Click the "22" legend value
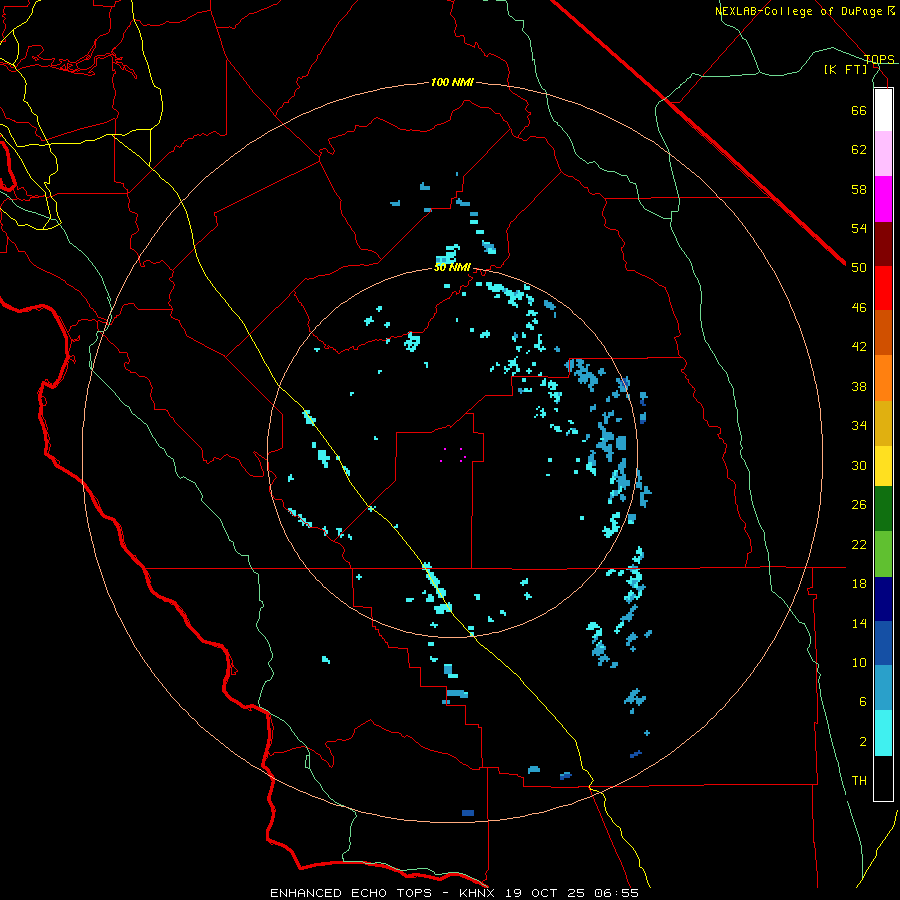The height and width of the screenshot is (900, 900). pos(859,544)
